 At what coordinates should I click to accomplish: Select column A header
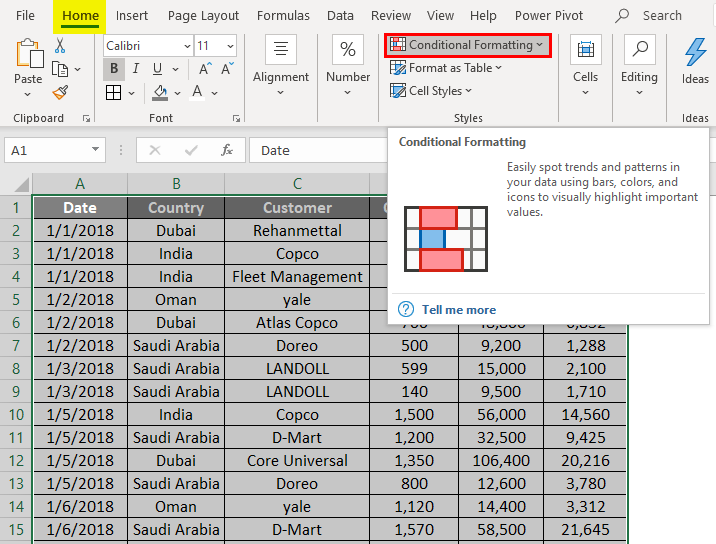80,184
